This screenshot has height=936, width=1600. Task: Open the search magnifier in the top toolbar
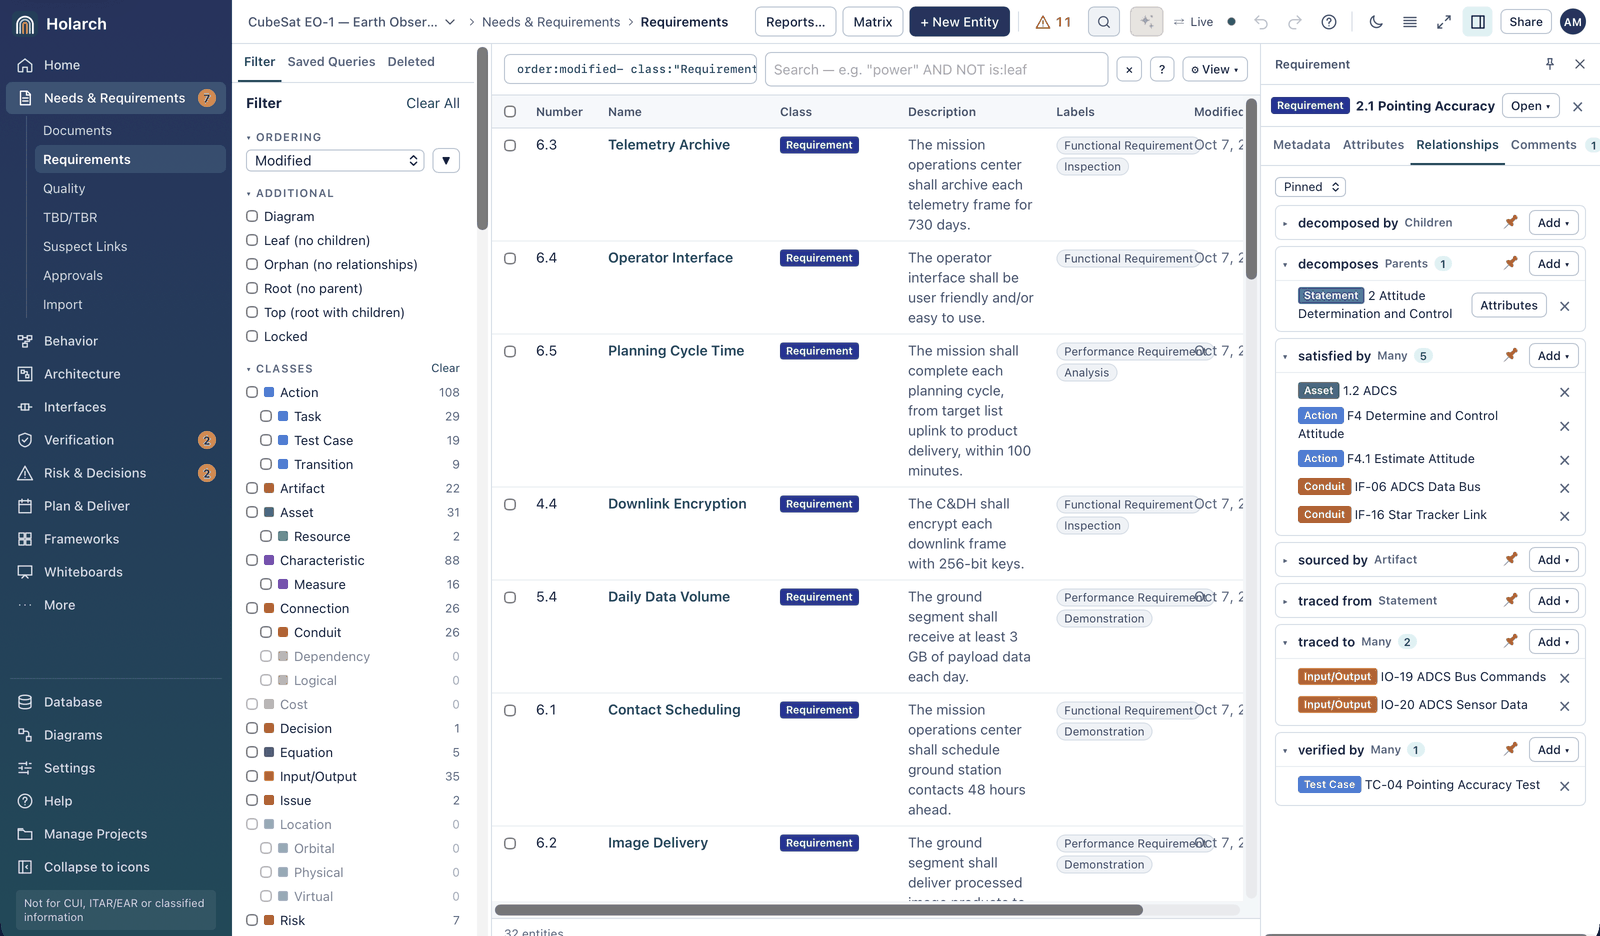pyautogui.click(x=1104, y=22)
